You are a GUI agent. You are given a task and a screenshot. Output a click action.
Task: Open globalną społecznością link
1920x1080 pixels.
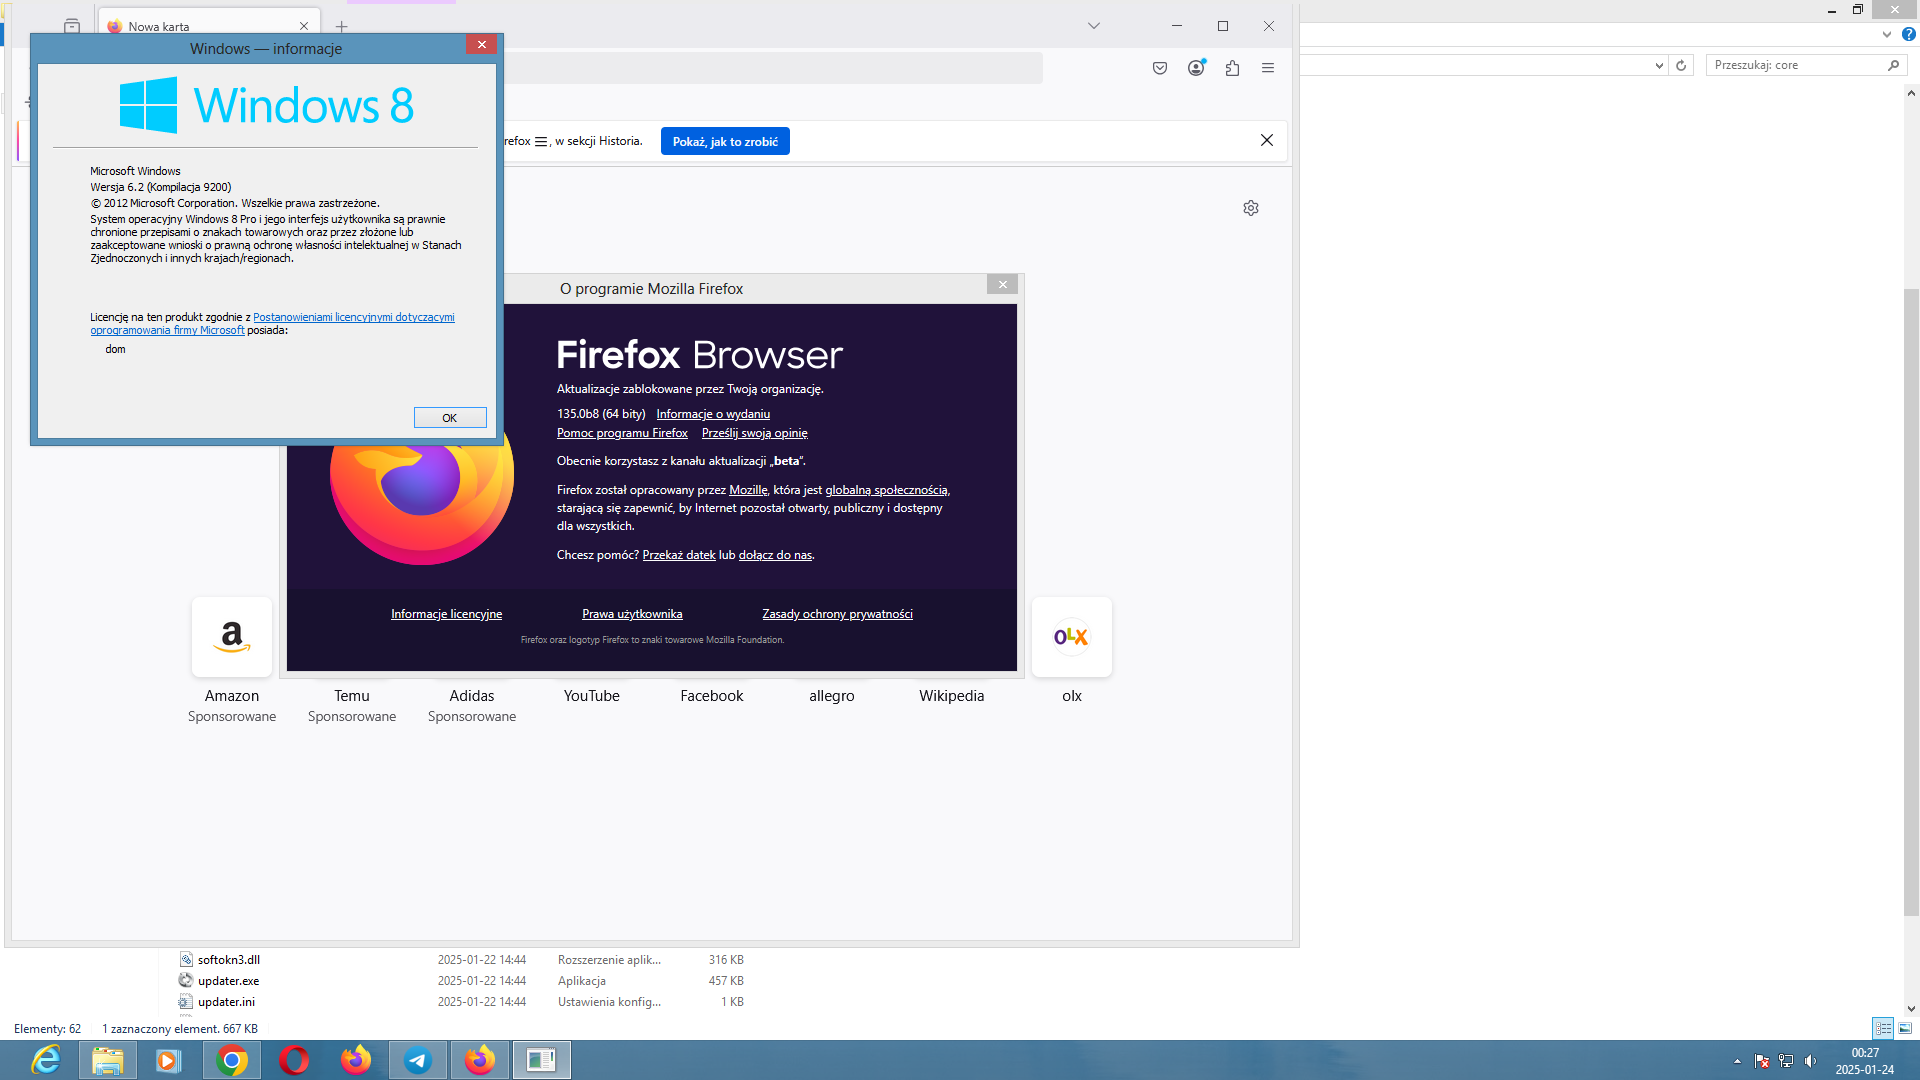[886, 490]
